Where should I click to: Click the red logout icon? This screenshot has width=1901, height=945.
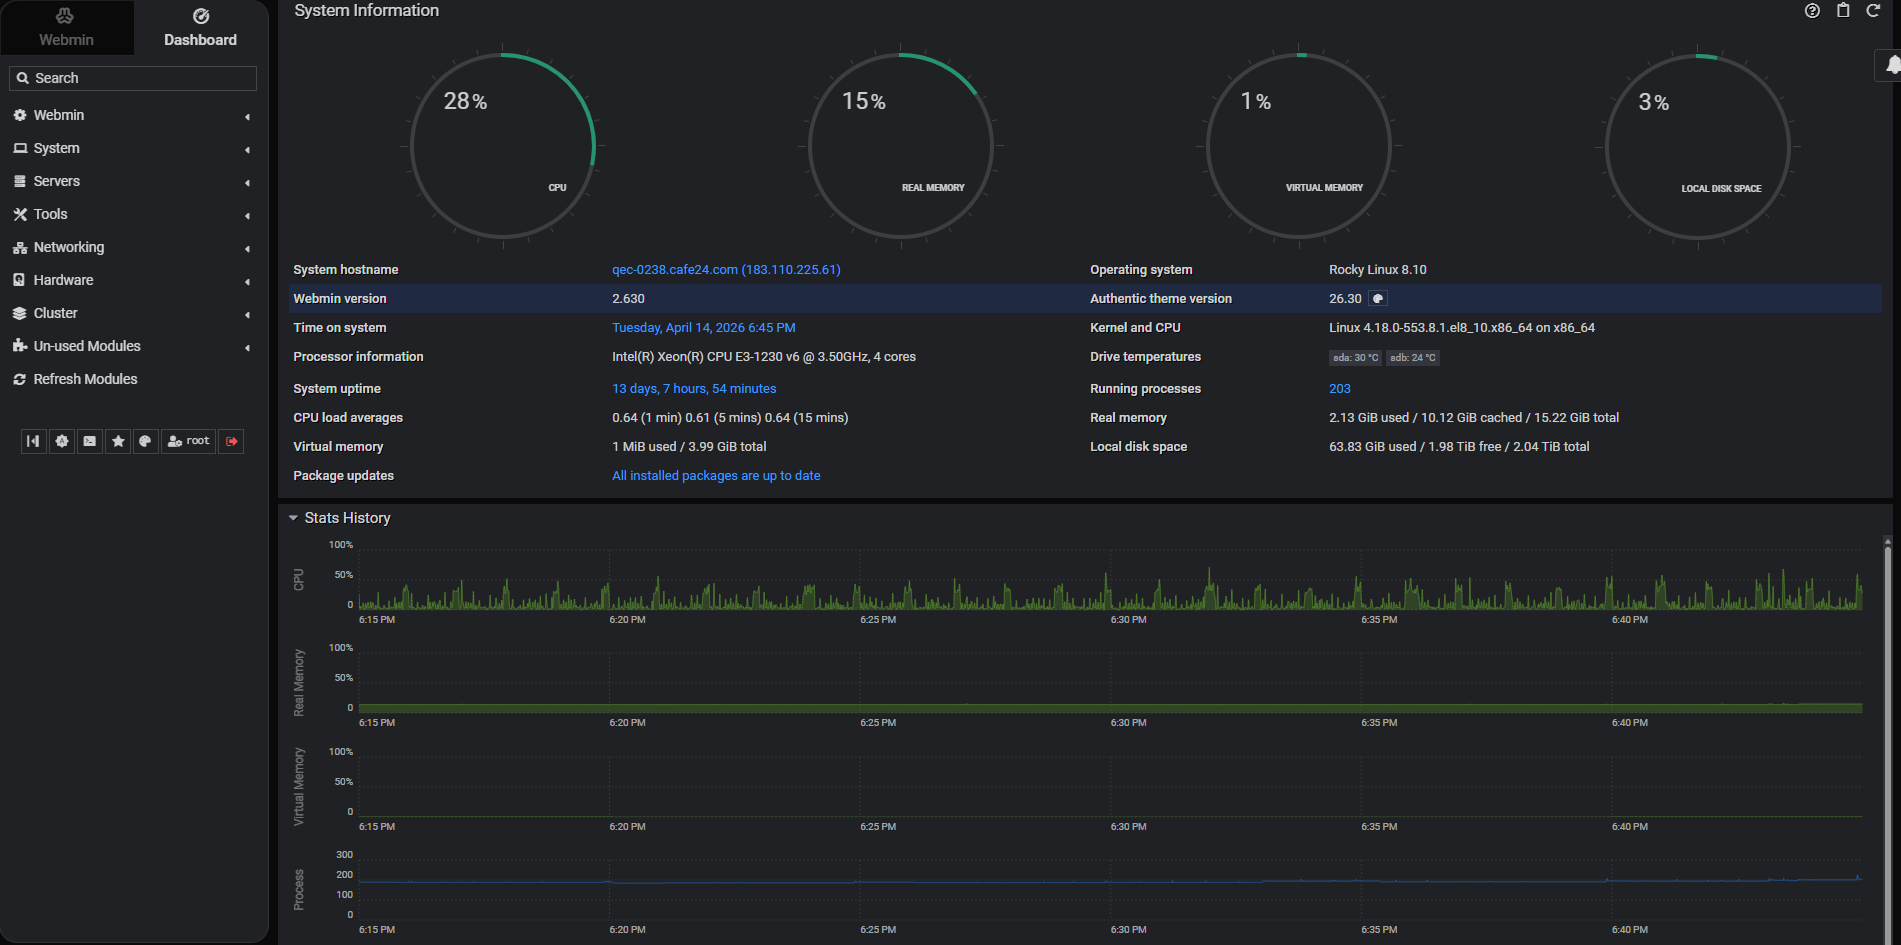(x=232, y=441)
